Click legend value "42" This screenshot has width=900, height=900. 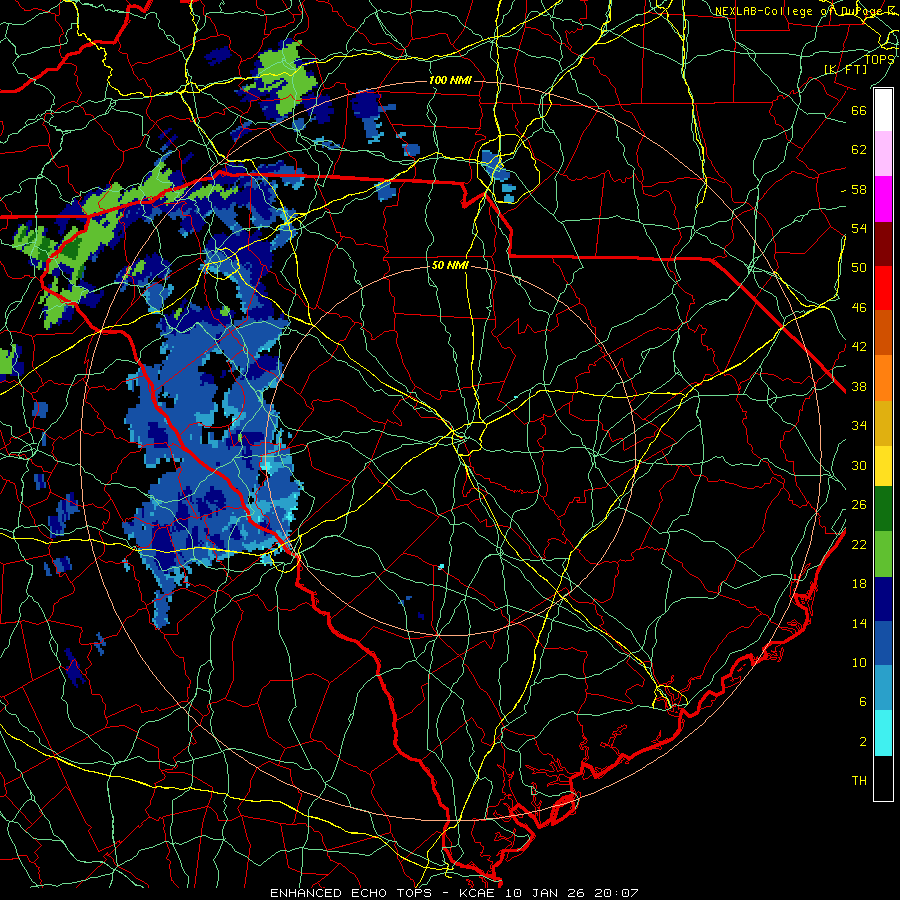click(x=859, y=347)
